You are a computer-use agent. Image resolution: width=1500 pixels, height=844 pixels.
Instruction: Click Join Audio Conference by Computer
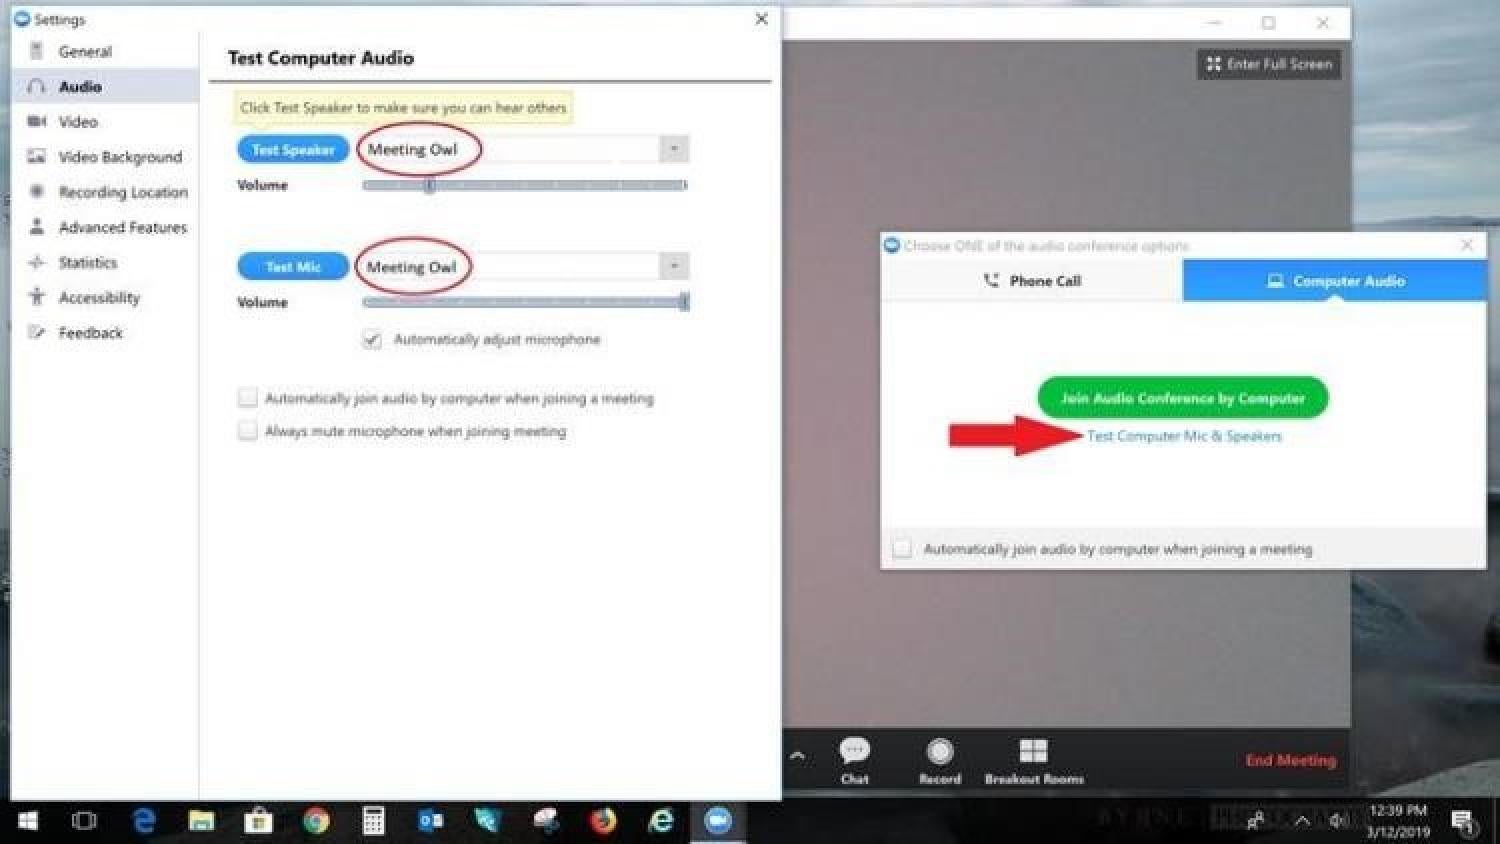pos(1183,398)
